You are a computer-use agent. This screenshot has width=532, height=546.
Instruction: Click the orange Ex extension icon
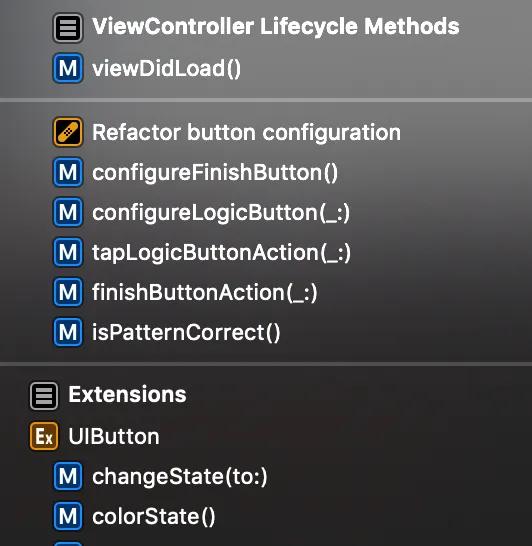point(44,436)
